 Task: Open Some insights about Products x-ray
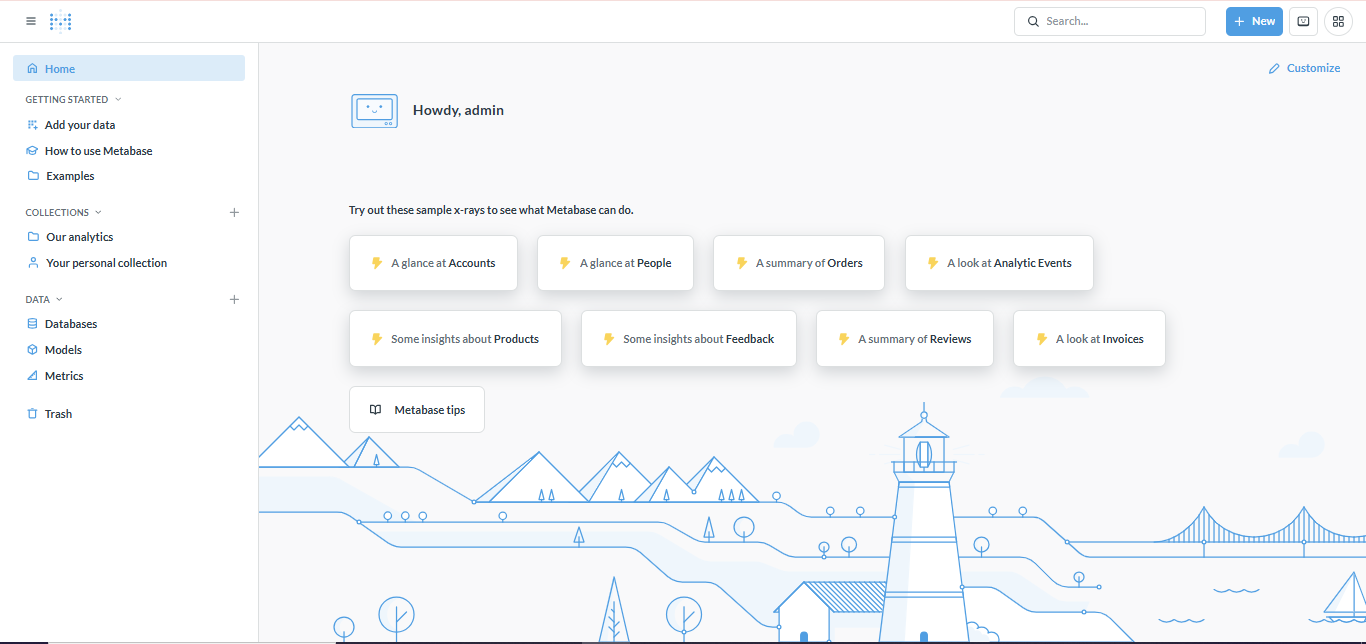(x=455, y=339)
